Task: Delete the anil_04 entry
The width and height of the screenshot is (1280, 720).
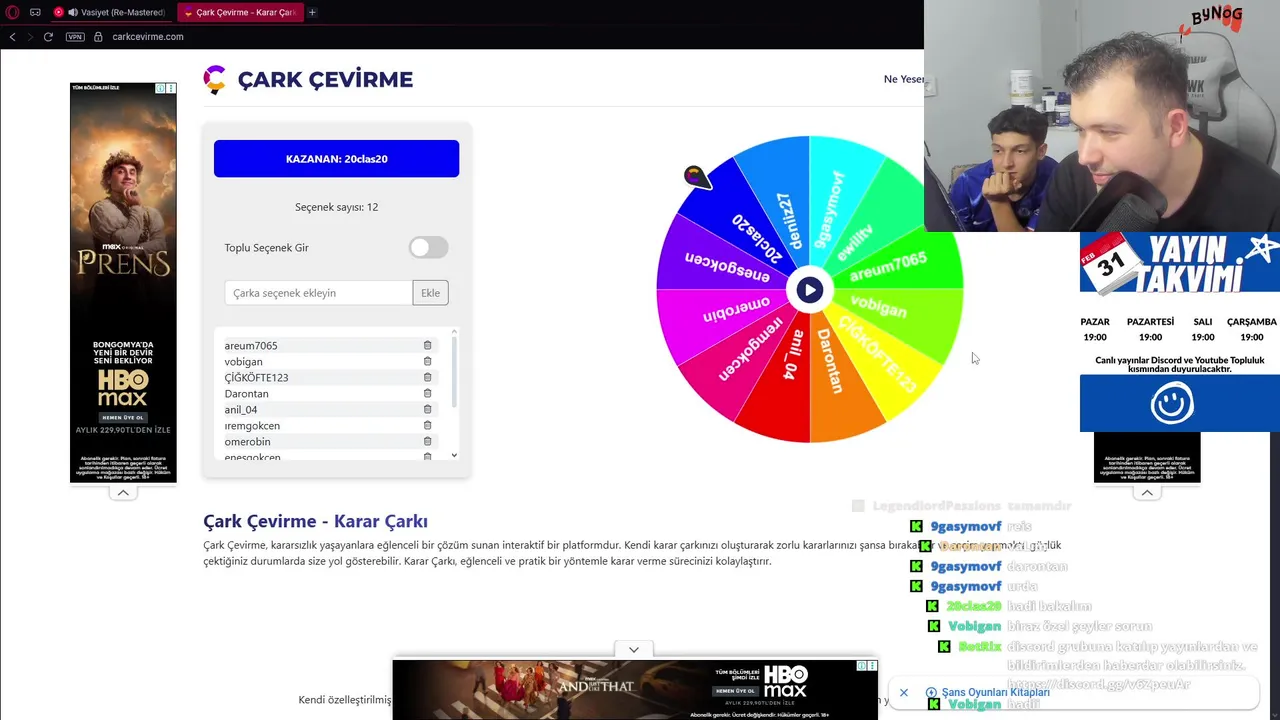Action: tap(427, 409)
